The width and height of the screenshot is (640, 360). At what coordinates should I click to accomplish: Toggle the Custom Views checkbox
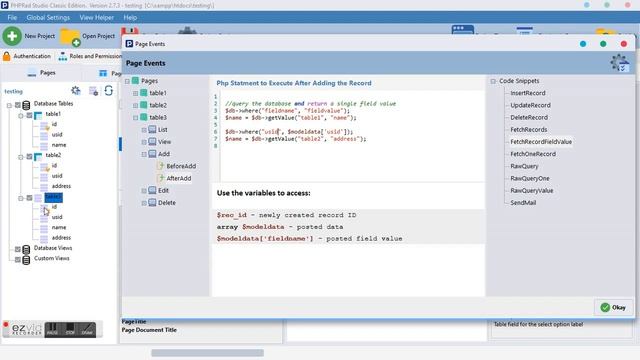(18, 260)
